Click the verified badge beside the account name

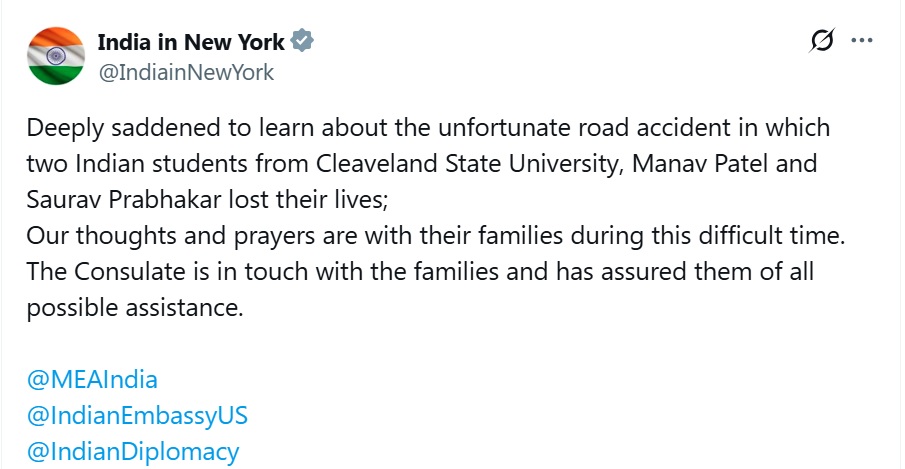pyautogui.click(x=302, y=41)
